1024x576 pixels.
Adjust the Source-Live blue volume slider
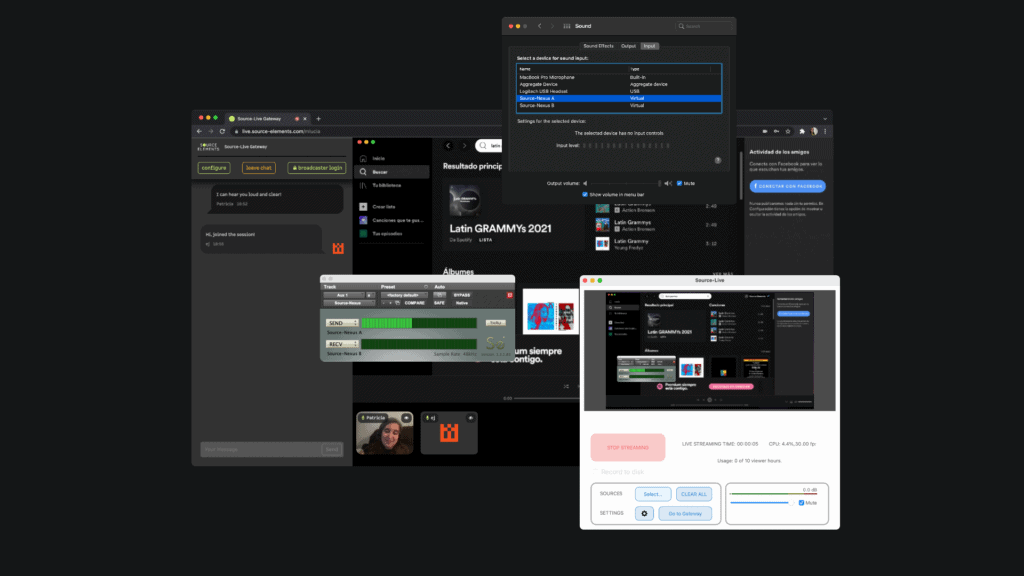tap(762, 503)
